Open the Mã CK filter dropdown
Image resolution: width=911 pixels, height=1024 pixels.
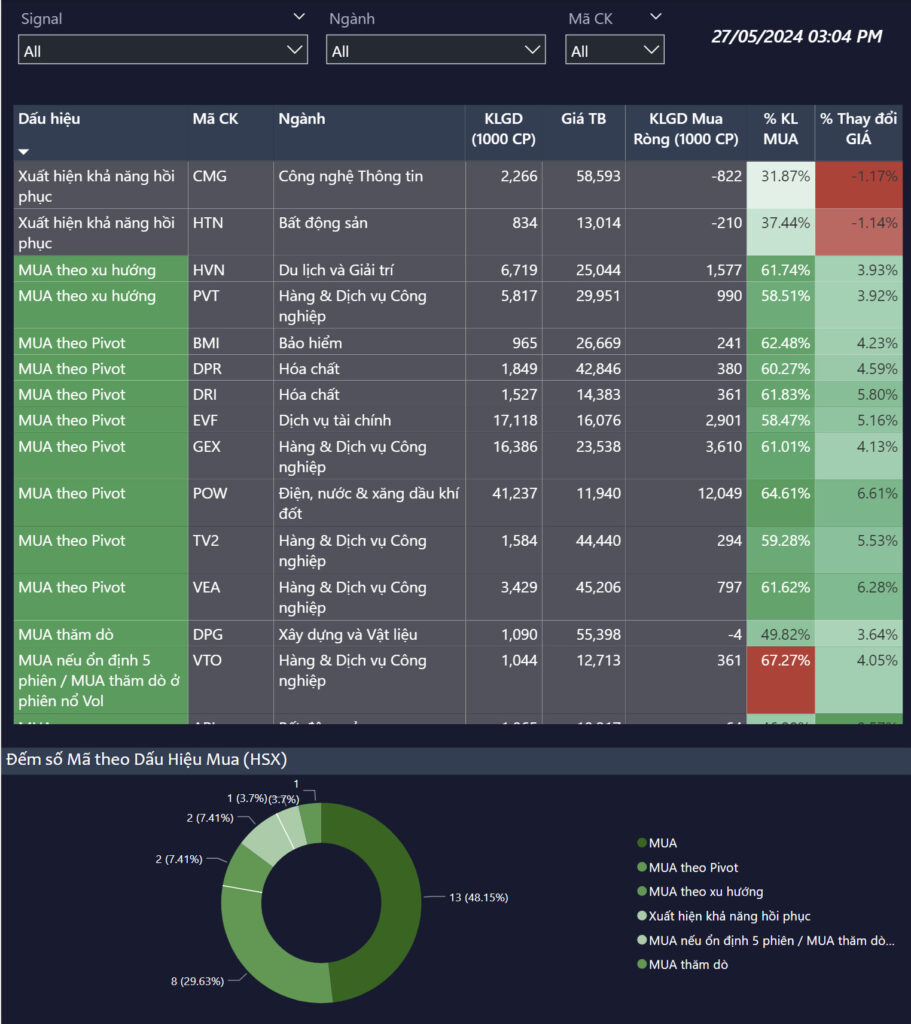click(614, 50)
